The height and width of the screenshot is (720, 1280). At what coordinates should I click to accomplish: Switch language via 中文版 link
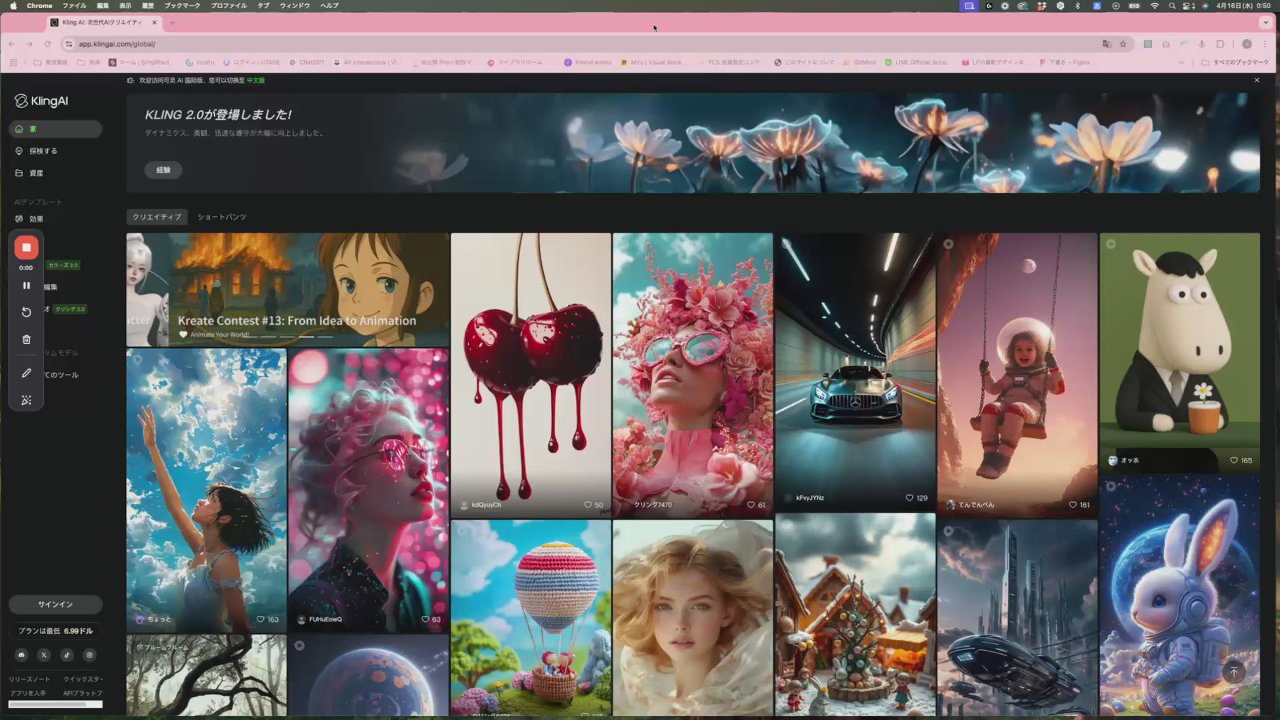(x=256, y=80)
